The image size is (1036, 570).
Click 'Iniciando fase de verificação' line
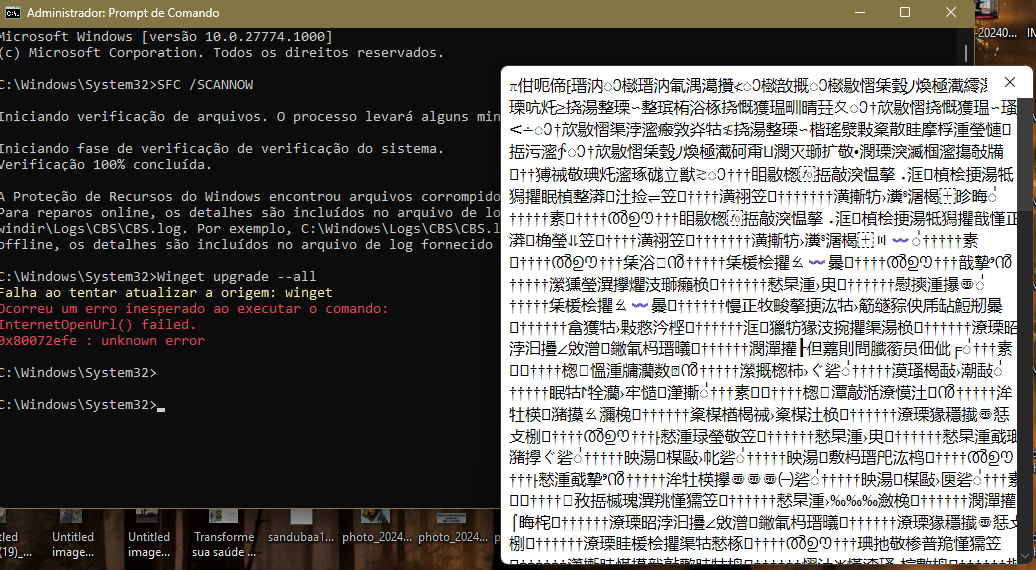222,149
